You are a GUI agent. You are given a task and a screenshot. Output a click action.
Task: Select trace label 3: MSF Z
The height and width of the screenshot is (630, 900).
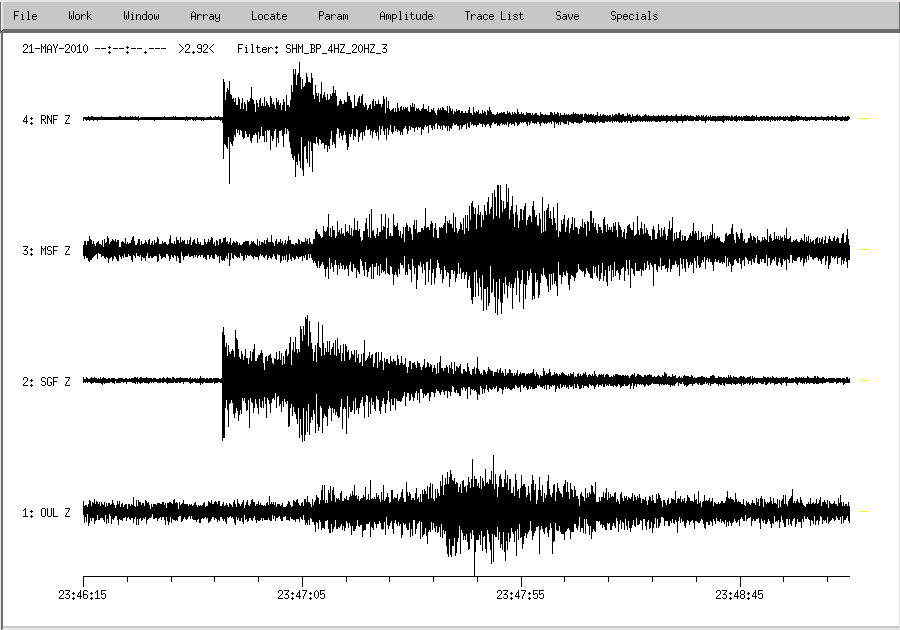tap(46, 251)
